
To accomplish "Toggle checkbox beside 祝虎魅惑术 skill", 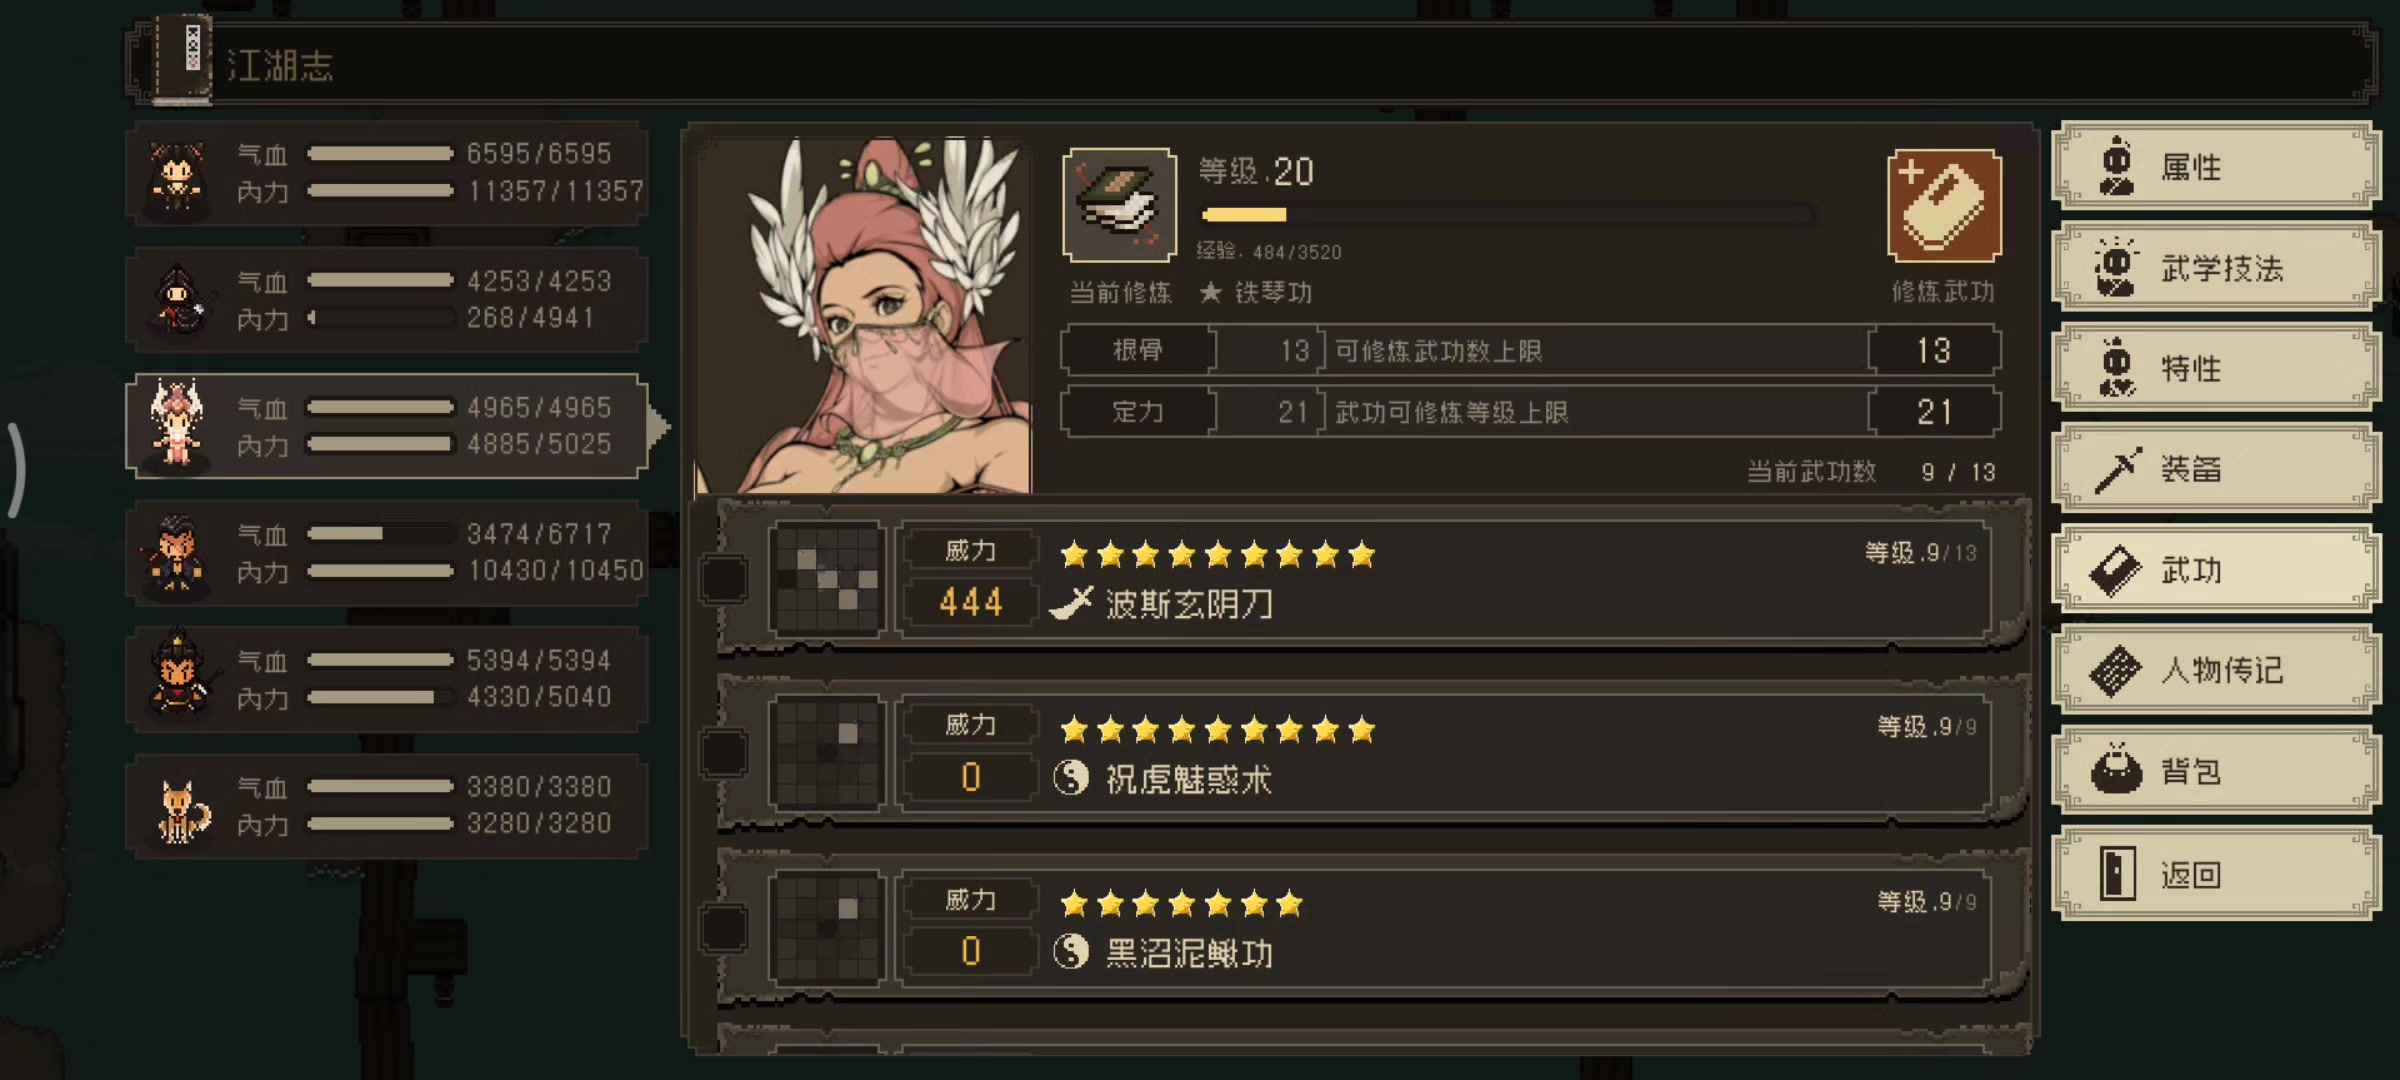I will tap(724, 752).
